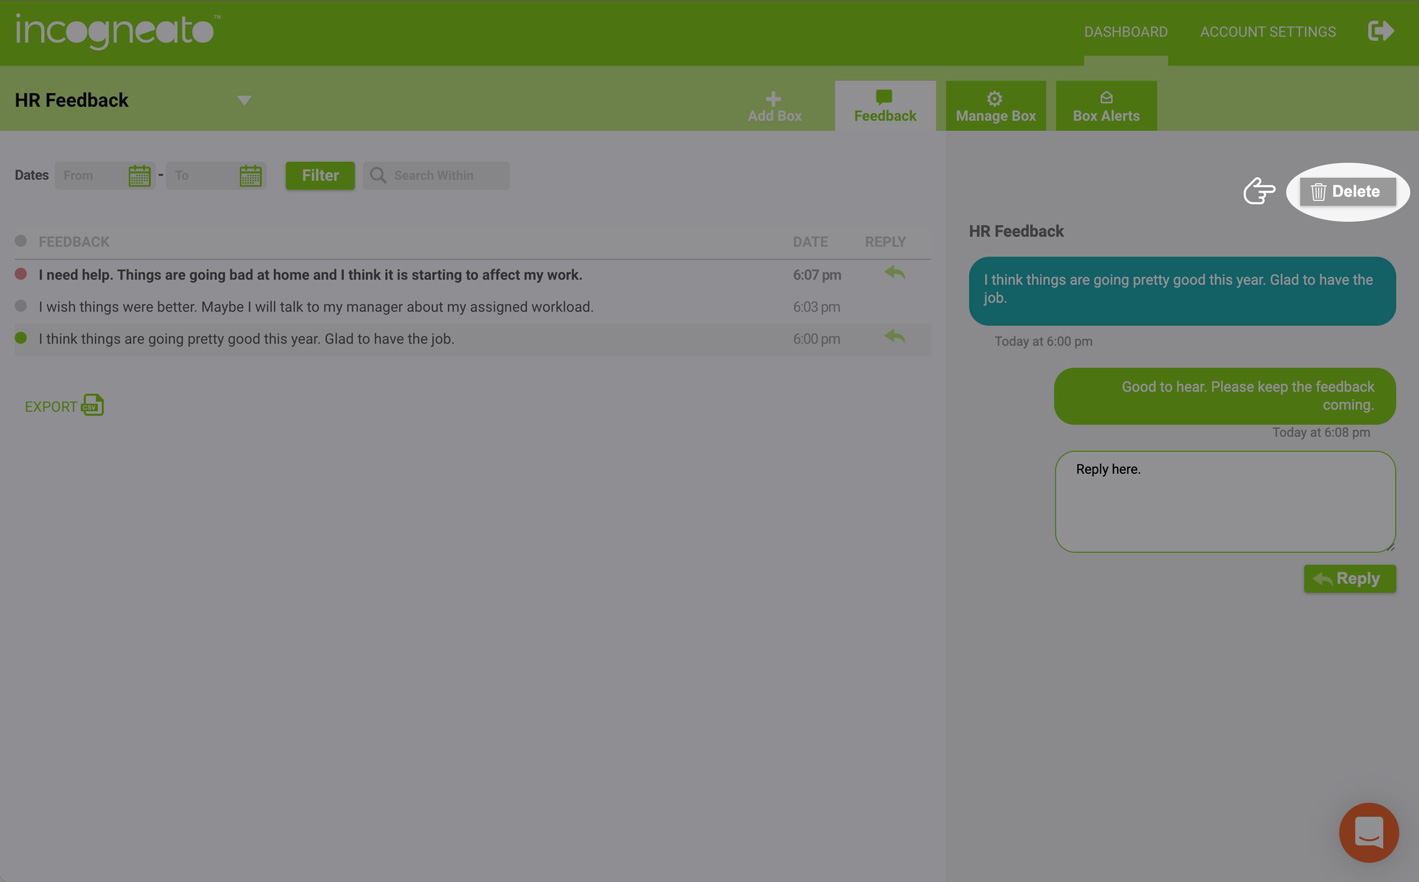1419x882 pixels.
Task: Switch to the Manage Box tab
Action: click(x=995, y=106)
